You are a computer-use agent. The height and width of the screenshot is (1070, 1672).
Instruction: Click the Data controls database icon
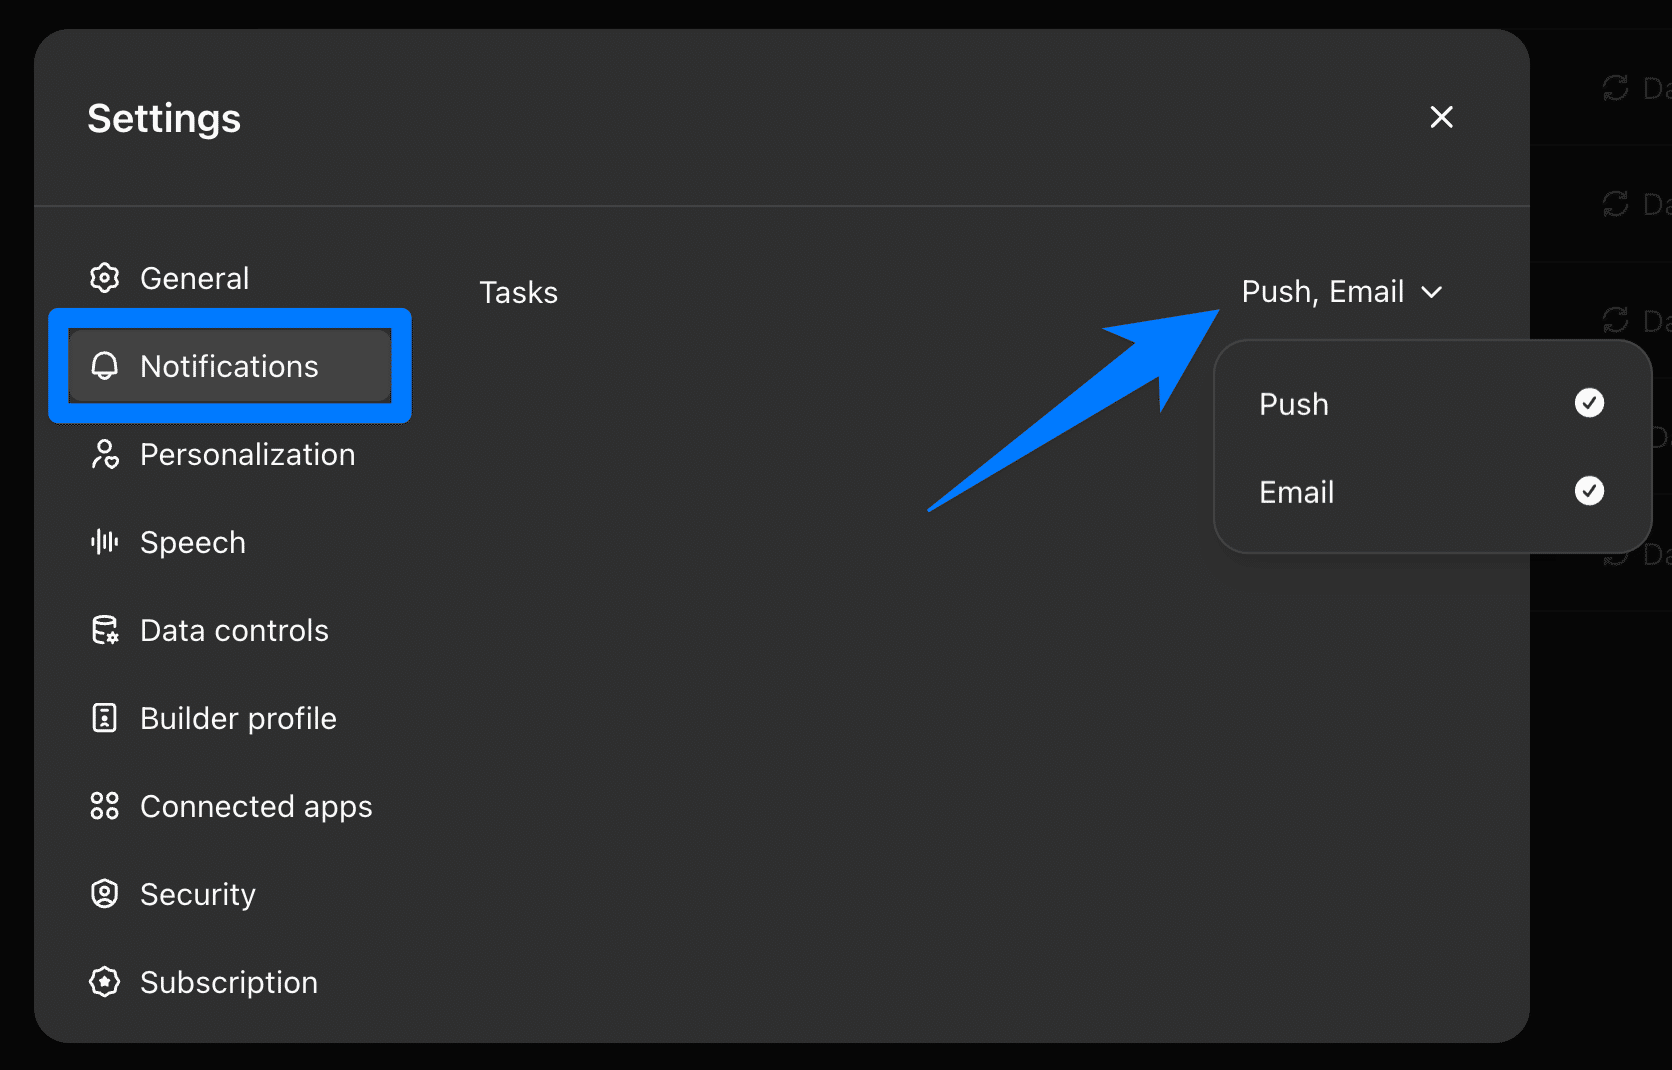105,630
